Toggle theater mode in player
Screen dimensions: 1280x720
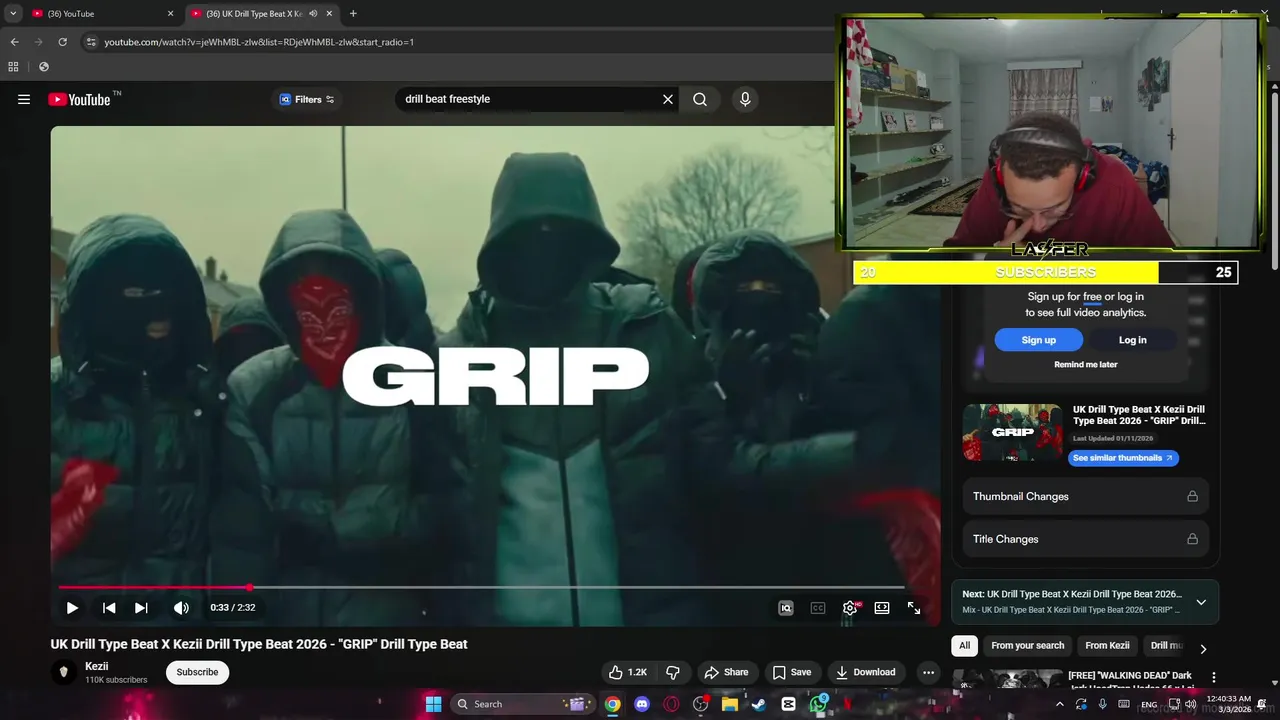pyautogui.click(x=882, y=607)
